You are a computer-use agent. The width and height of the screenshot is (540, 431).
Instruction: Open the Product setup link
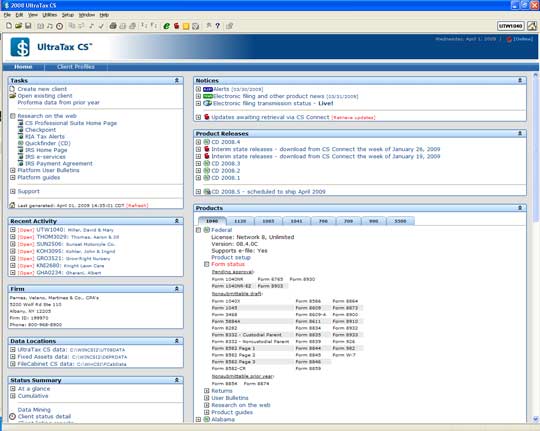point(231,257)
